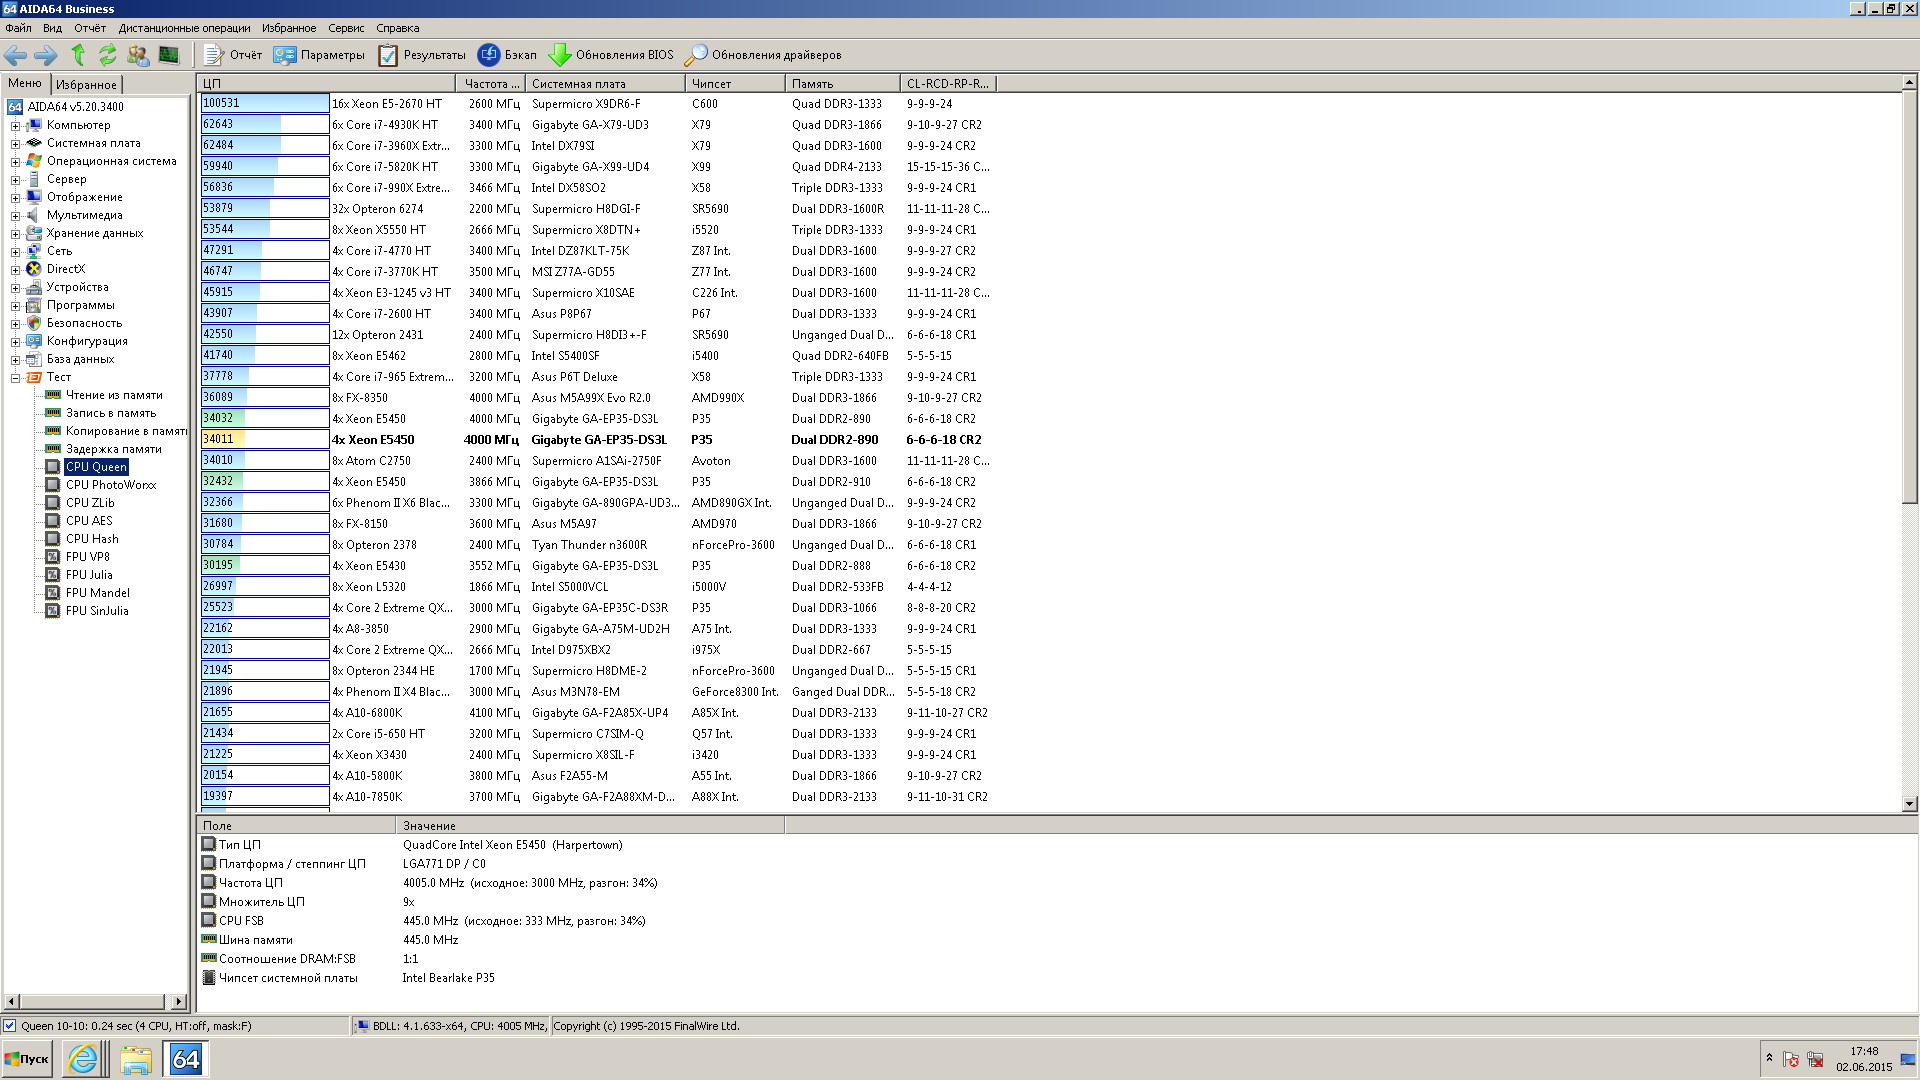Open the Сервис menu

coord(346,28)
